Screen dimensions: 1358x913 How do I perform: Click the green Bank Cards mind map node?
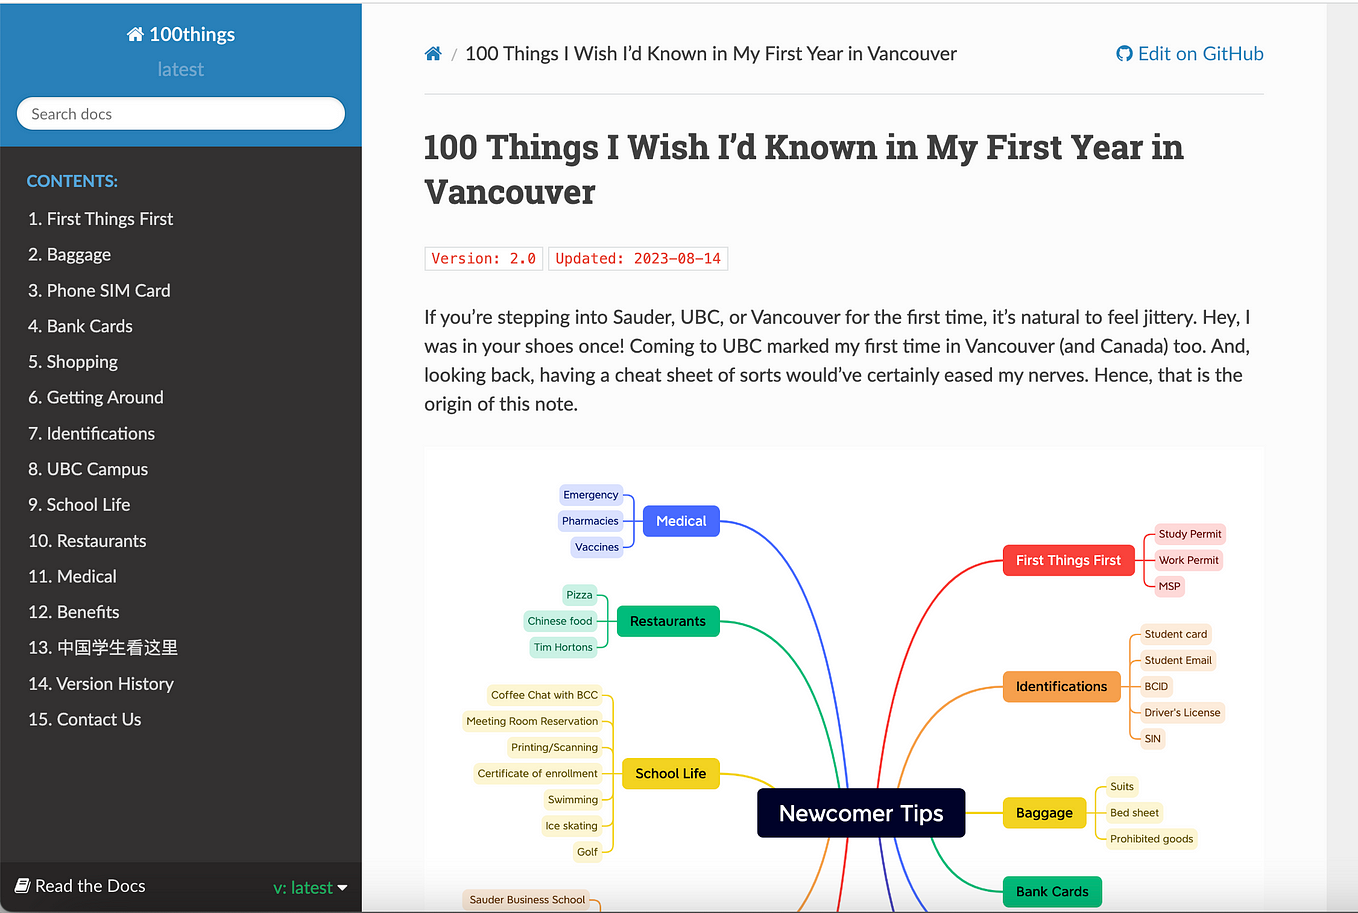coord(1052,891)
